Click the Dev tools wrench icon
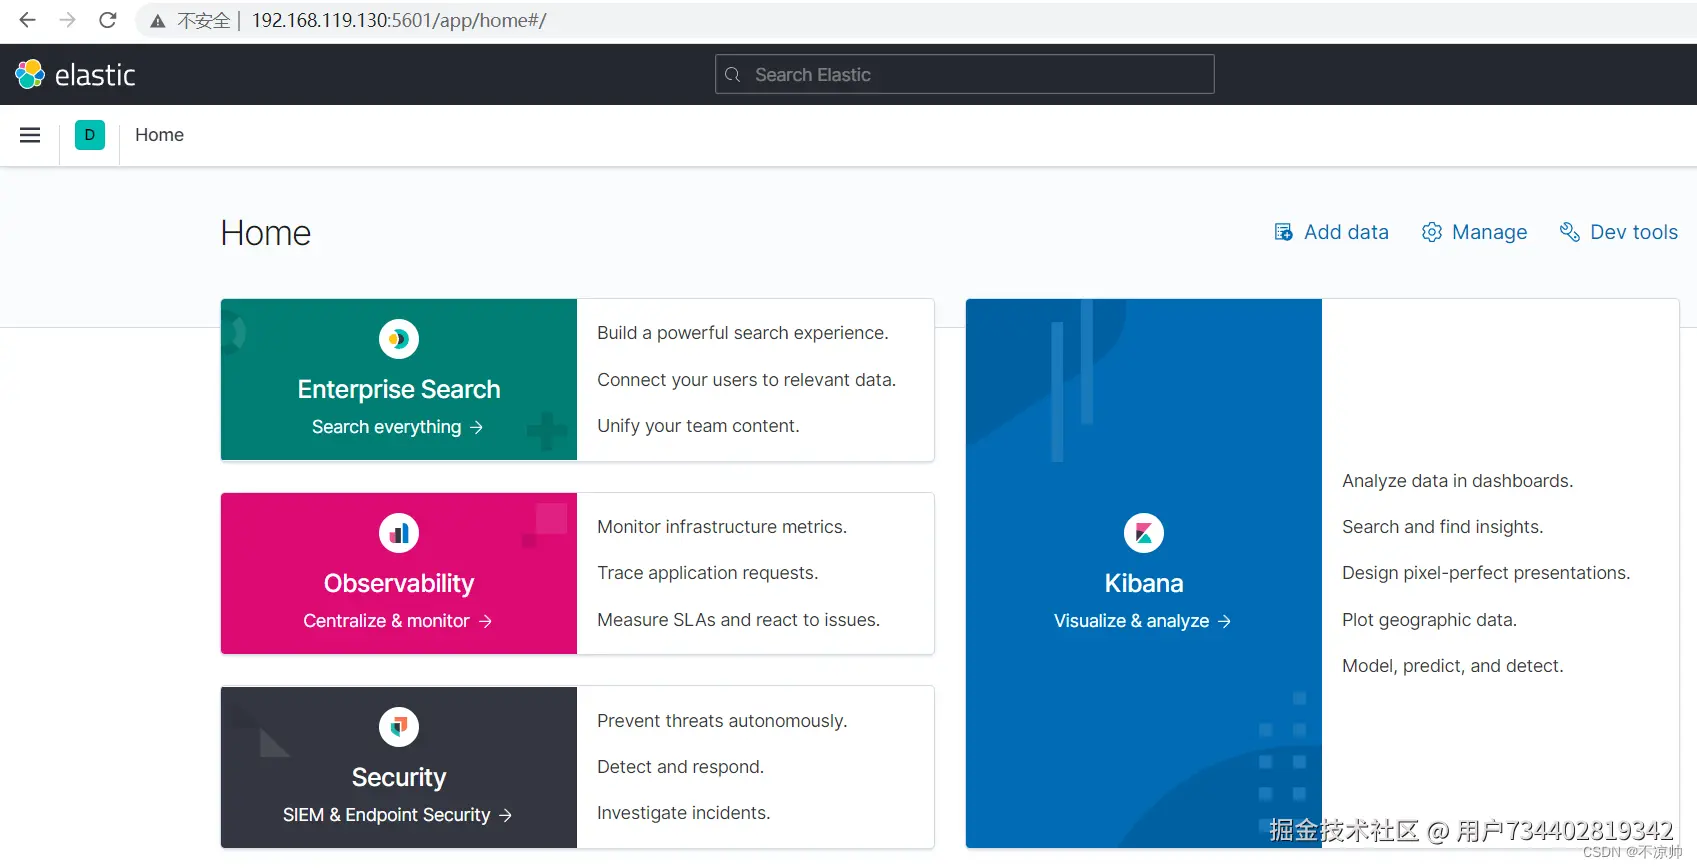The width and height of the screenshot is (1697, 868). [1570, 232]
